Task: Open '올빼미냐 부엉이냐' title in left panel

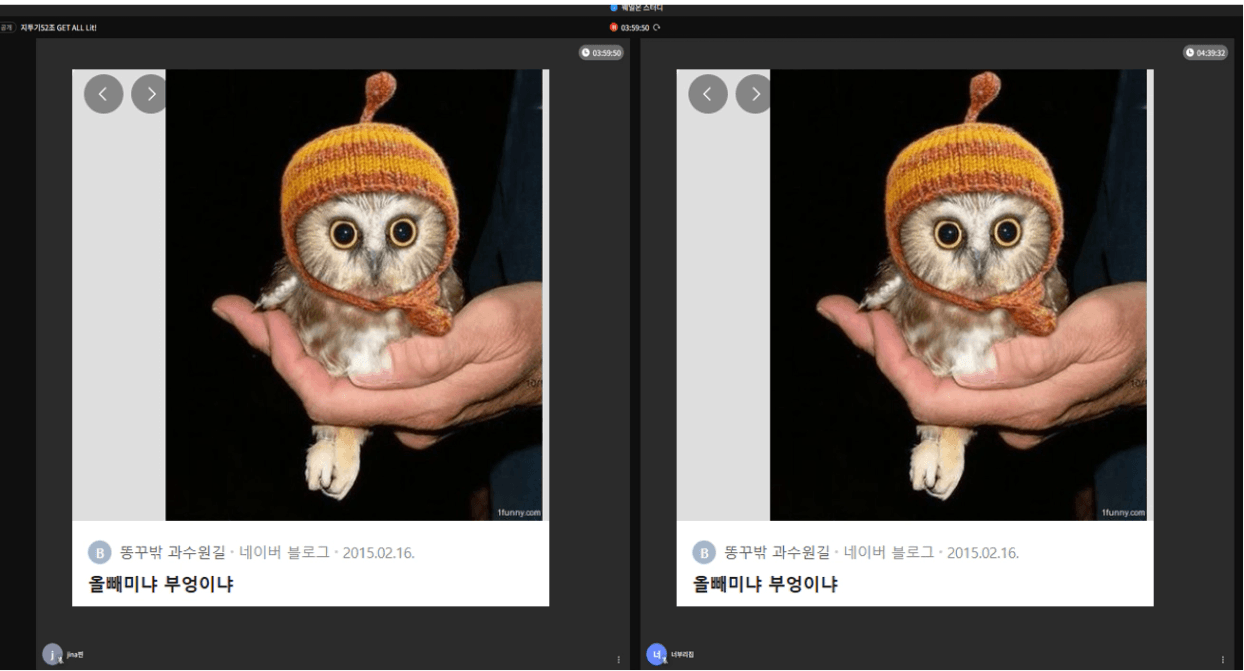Action: [x=161, y=584]
